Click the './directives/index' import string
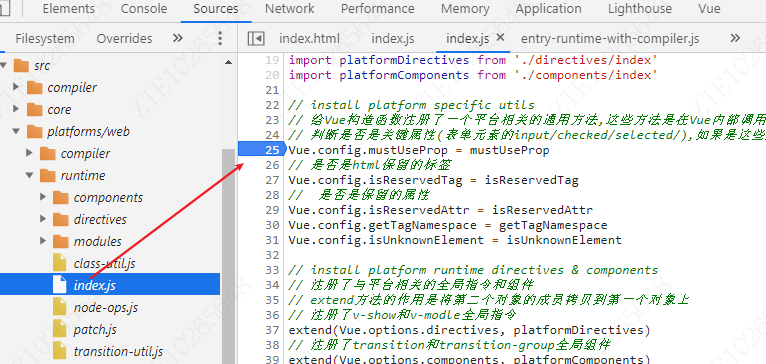Viewport: 766px width, 364px height. [585, 60]
